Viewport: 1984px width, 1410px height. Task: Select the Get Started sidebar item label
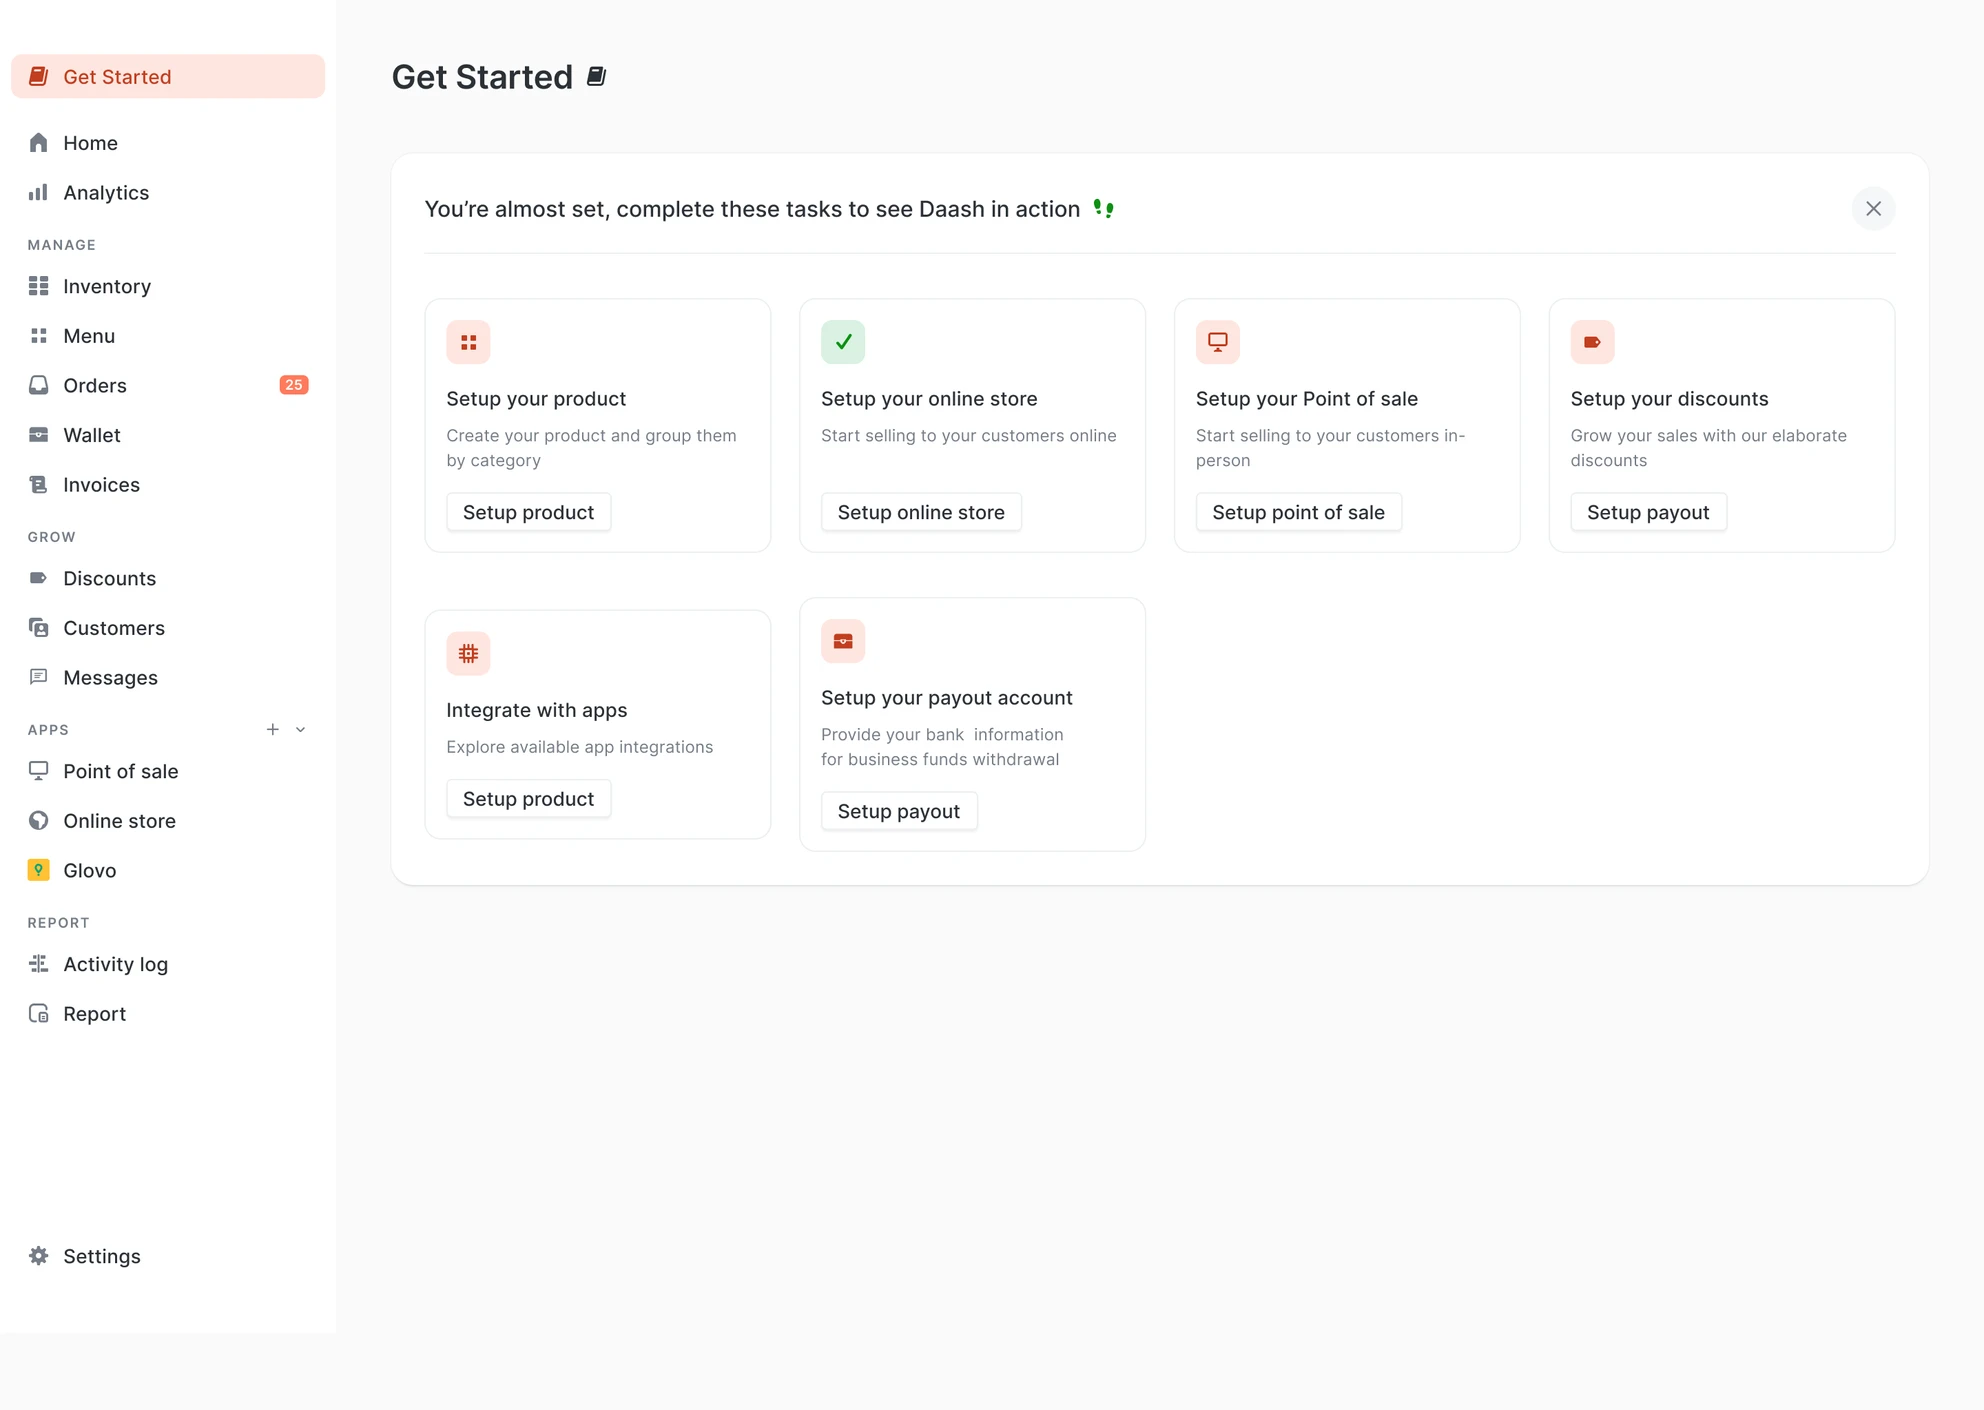point(117,76)
